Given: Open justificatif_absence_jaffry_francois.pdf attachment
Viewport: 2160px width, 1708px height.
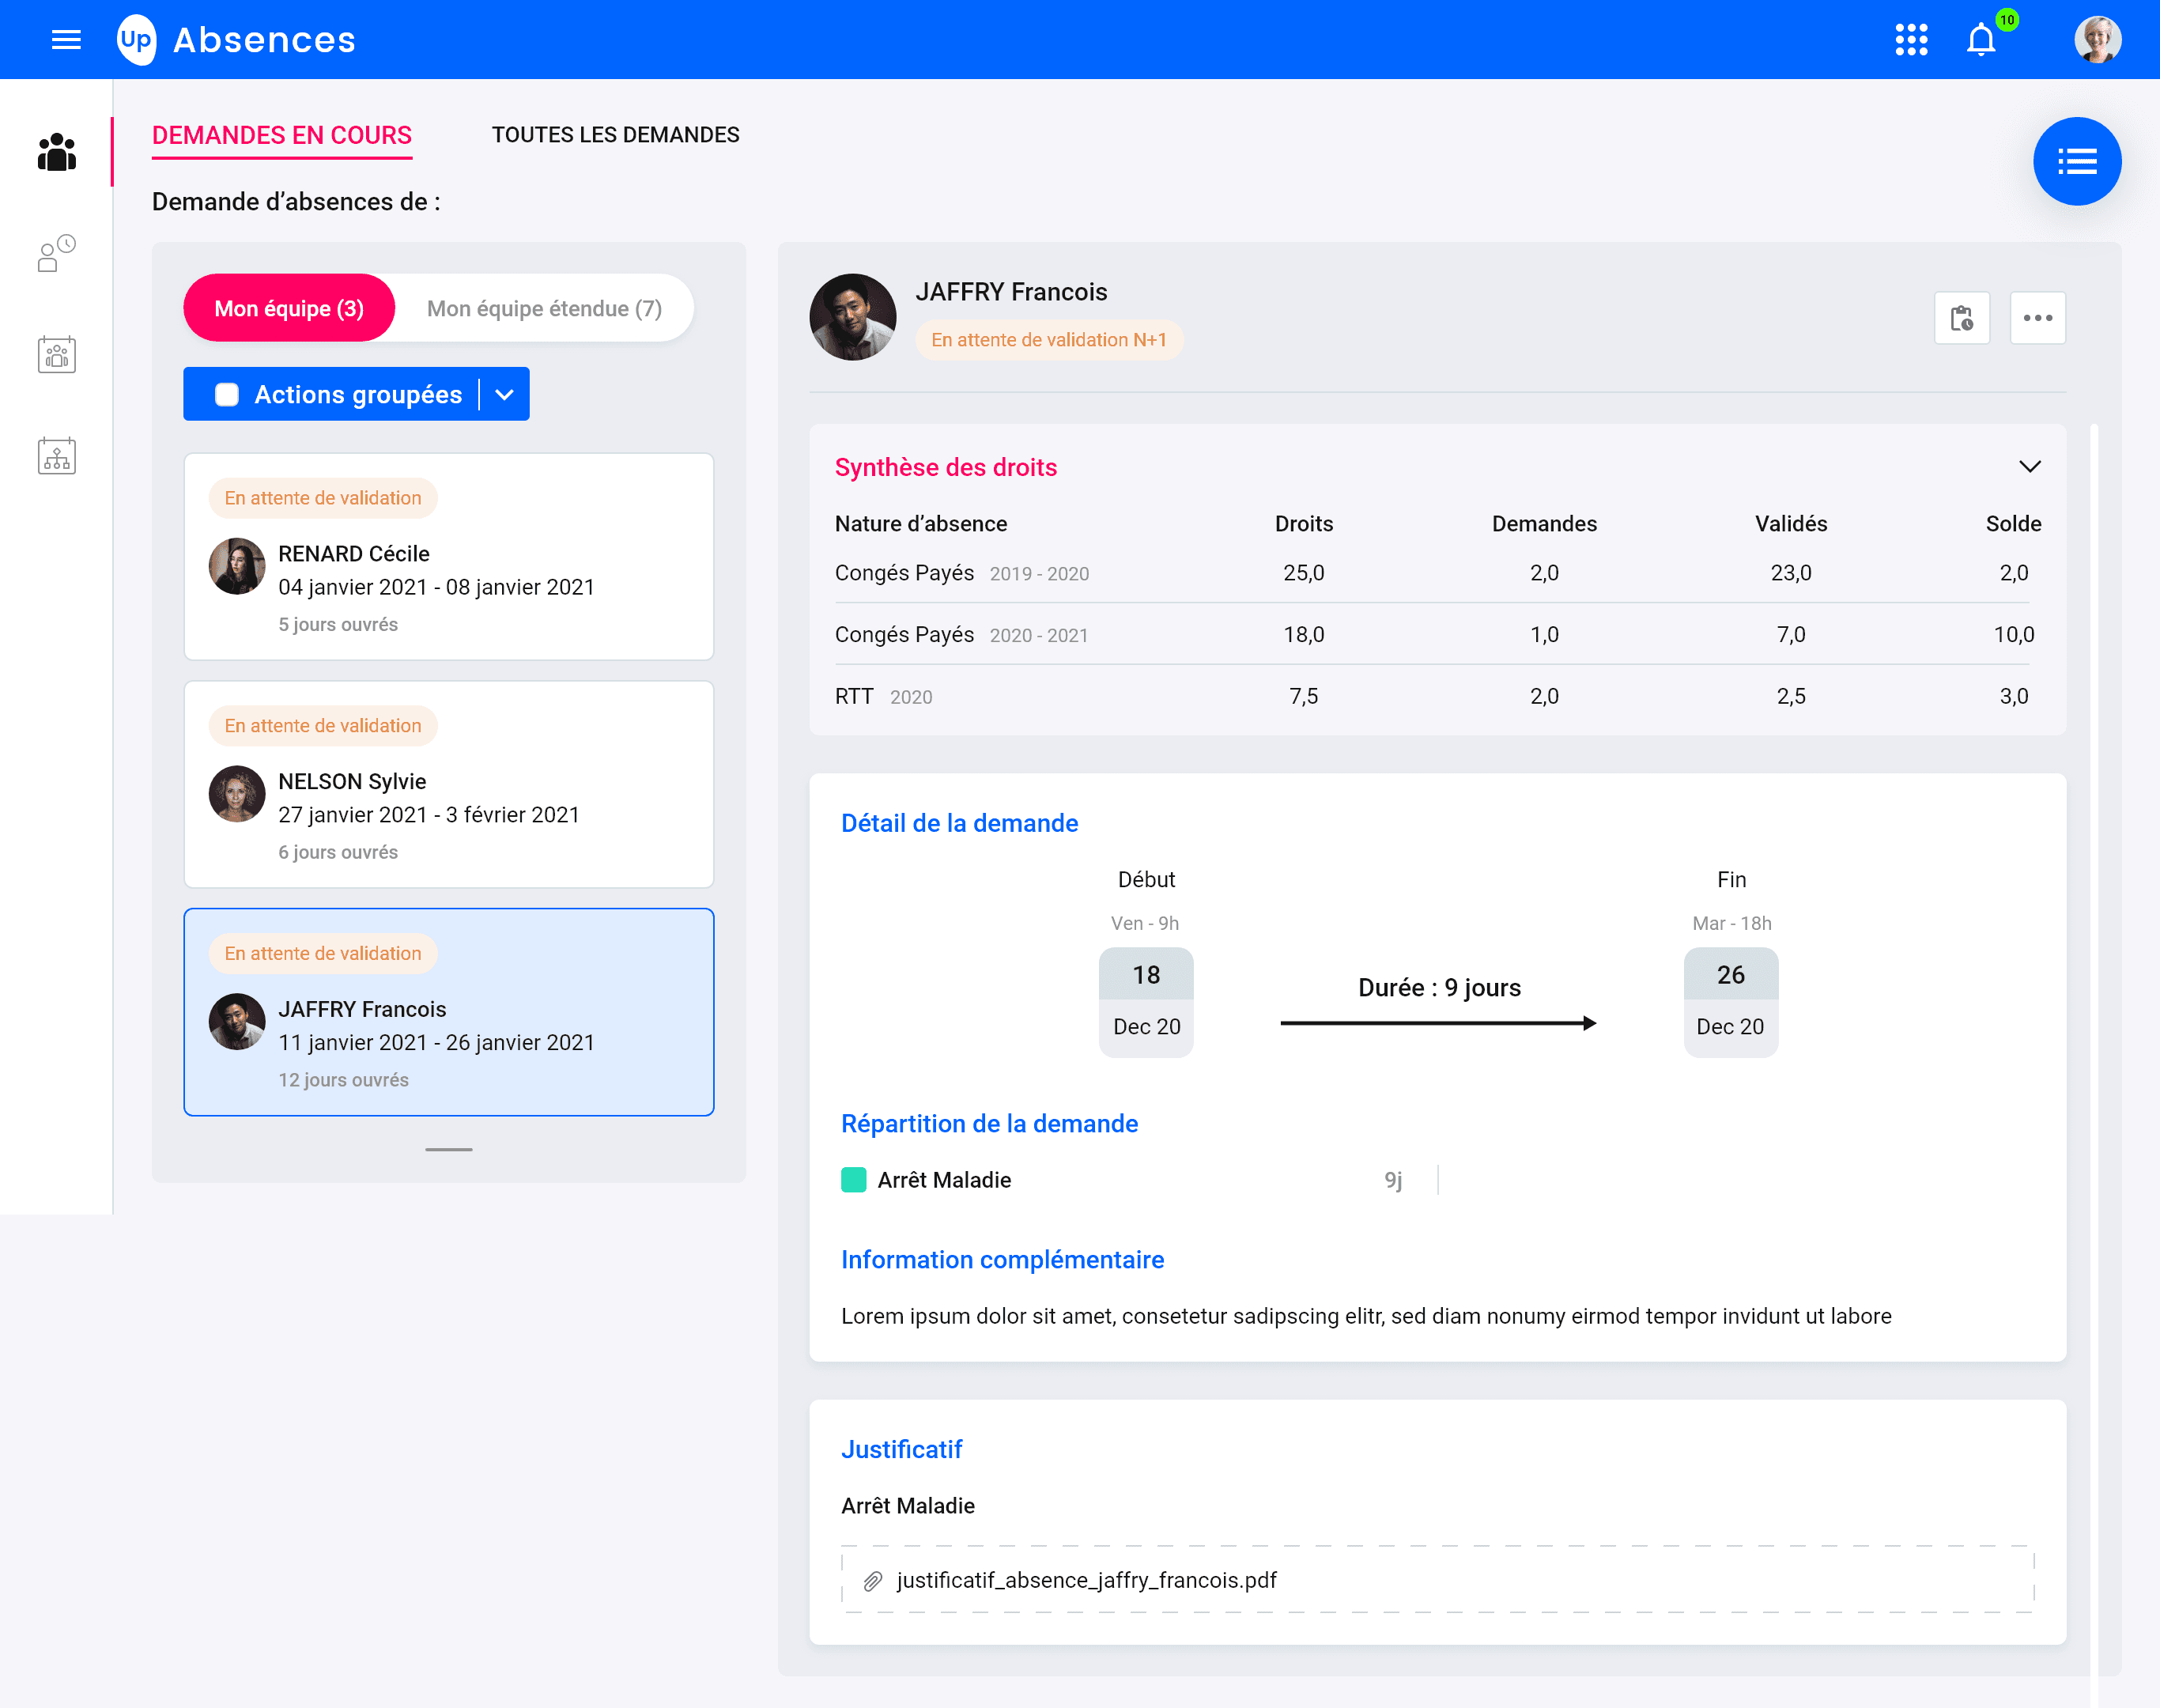Looking at the screenshot, I should 1086,1580.
